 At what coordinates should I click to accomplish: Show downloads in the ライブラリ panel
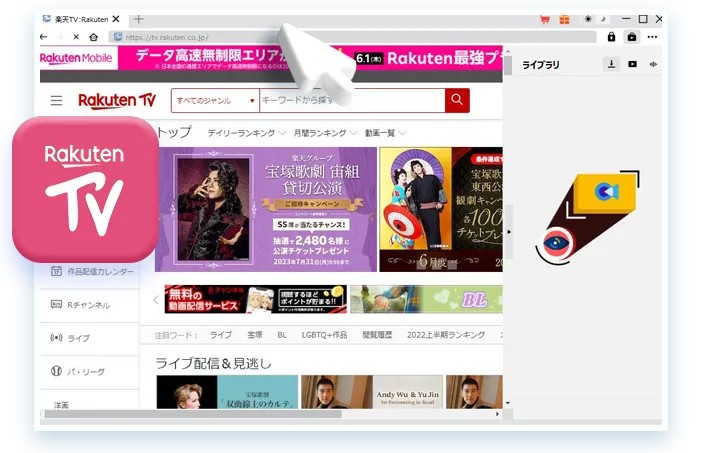pos(612,64)
